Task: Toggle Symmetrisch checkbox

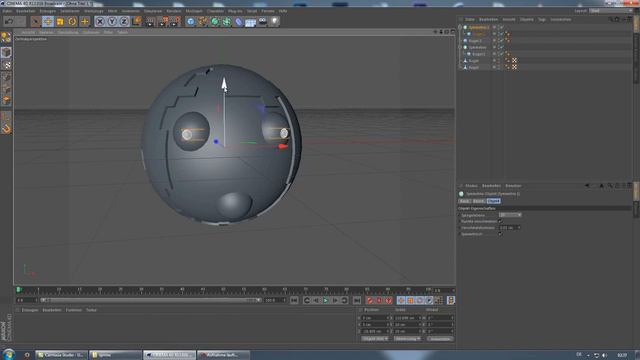Action: click(x=500, y=234)
